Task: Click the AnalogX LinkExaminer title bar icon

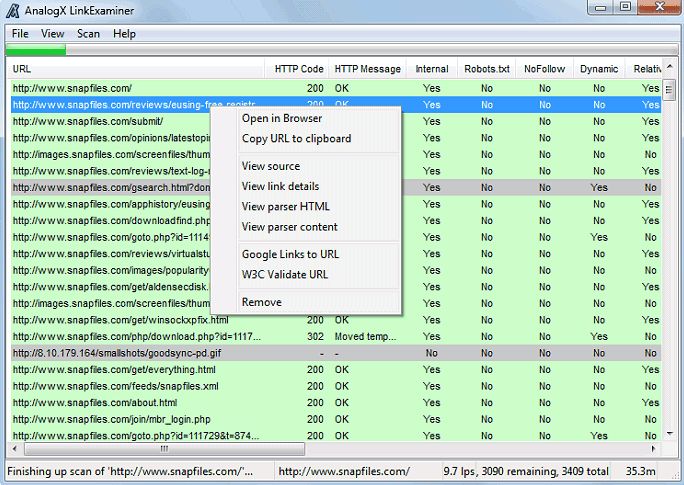Action: 12,10
